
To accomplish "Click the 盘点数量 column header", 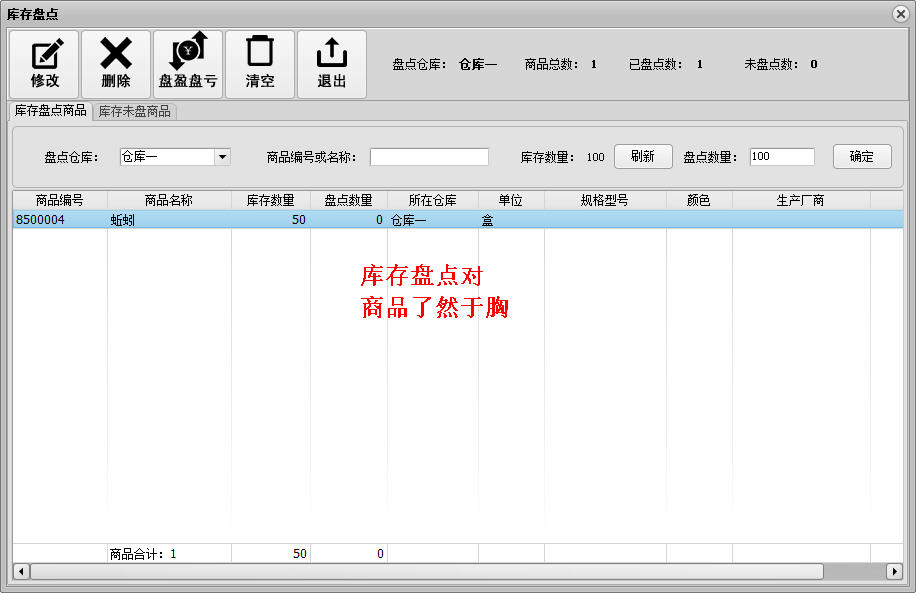I will (x=348, y=200).
